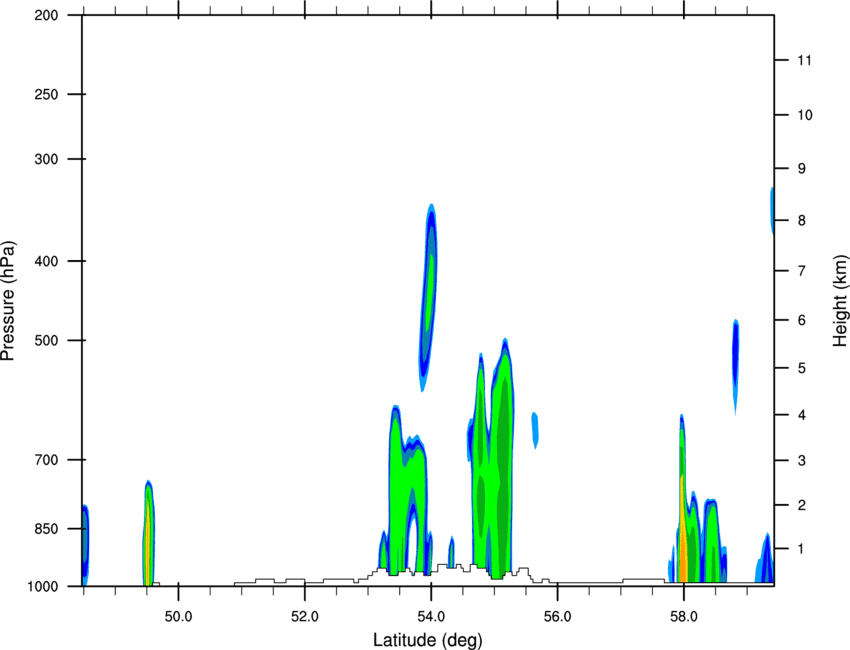
Task: Click the blue streak at 6 km height
Action: 736,366
